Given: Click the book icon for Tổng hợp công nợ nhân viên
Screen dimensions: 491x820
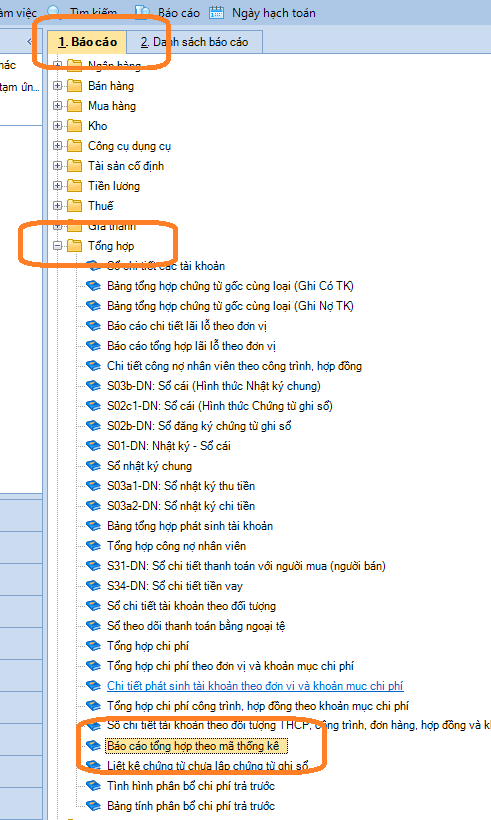Looking at the screenshot, I should click(x=93, y=545).
